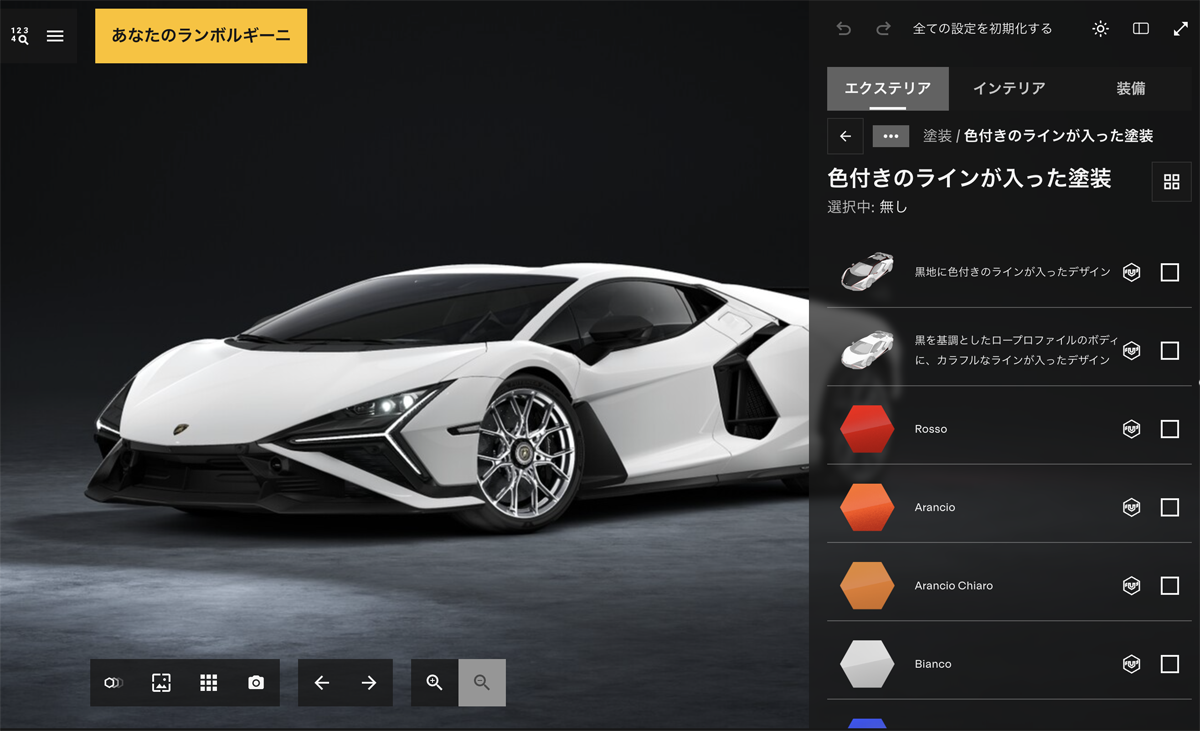This screenshot has height=731, width=1200.
Task: Toggle the side panel layout icon
Action: (1140, 29)
